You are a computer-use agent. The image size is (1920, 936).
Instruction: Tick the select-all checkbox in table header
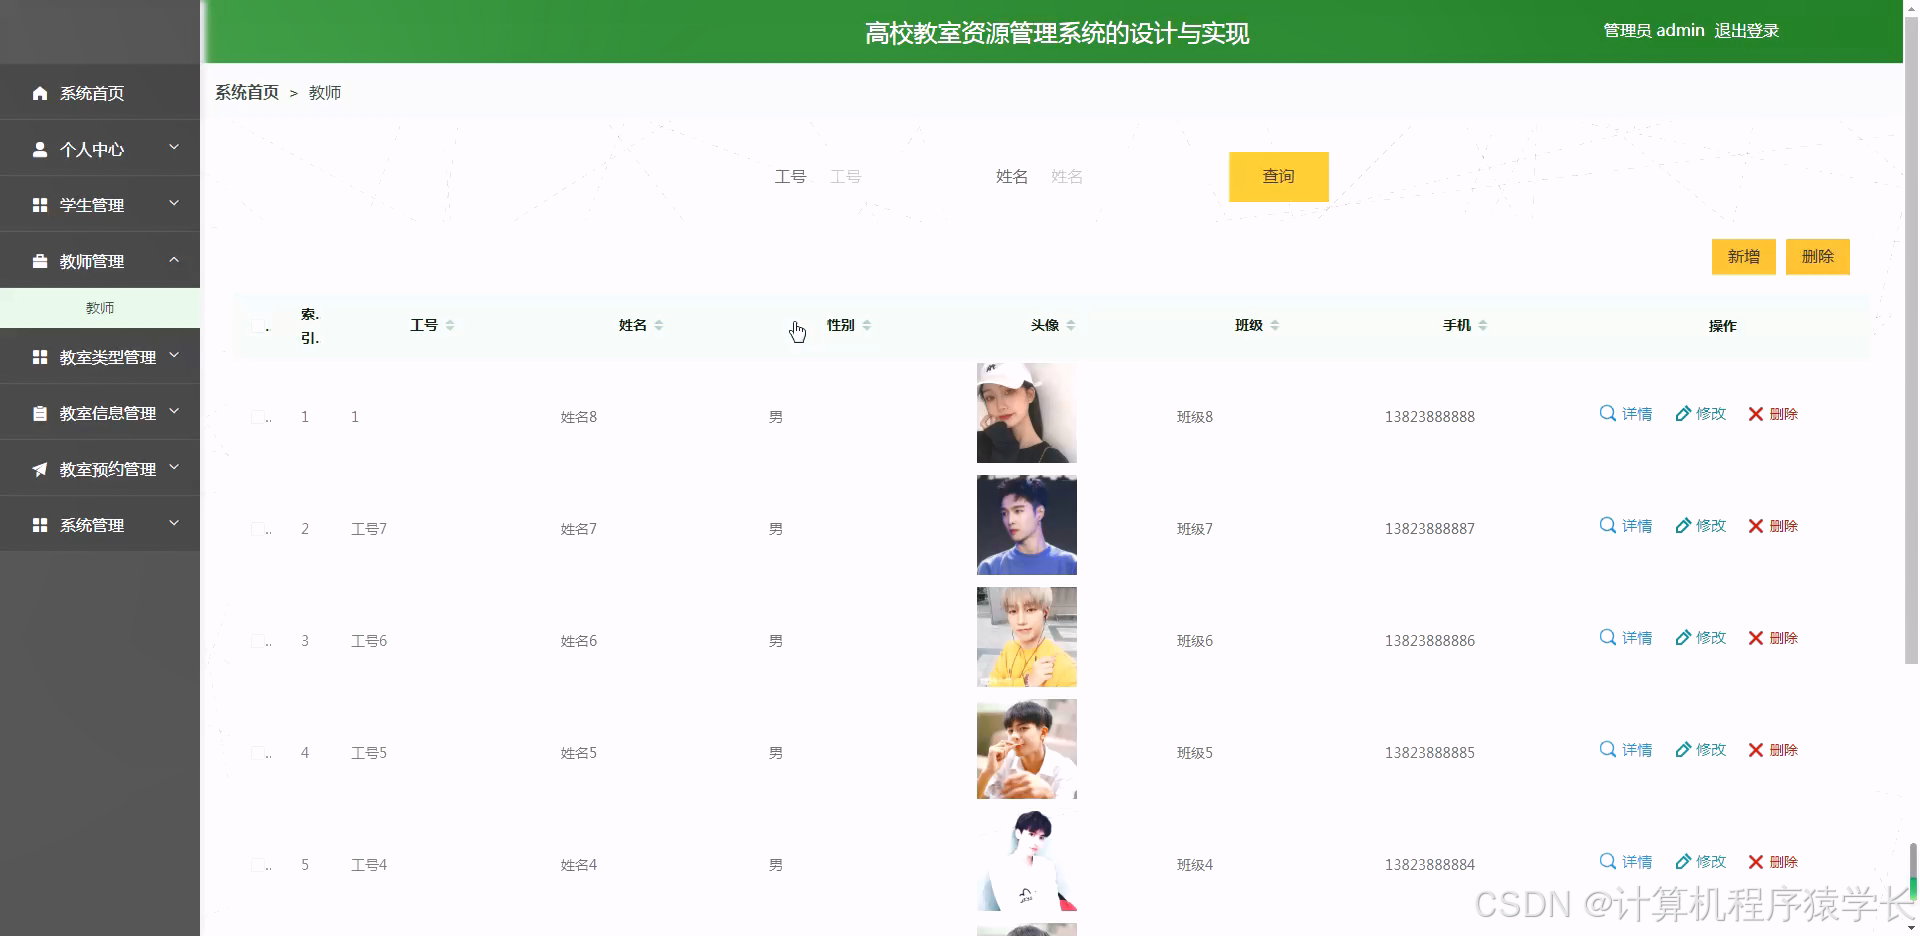coord(258,325)
